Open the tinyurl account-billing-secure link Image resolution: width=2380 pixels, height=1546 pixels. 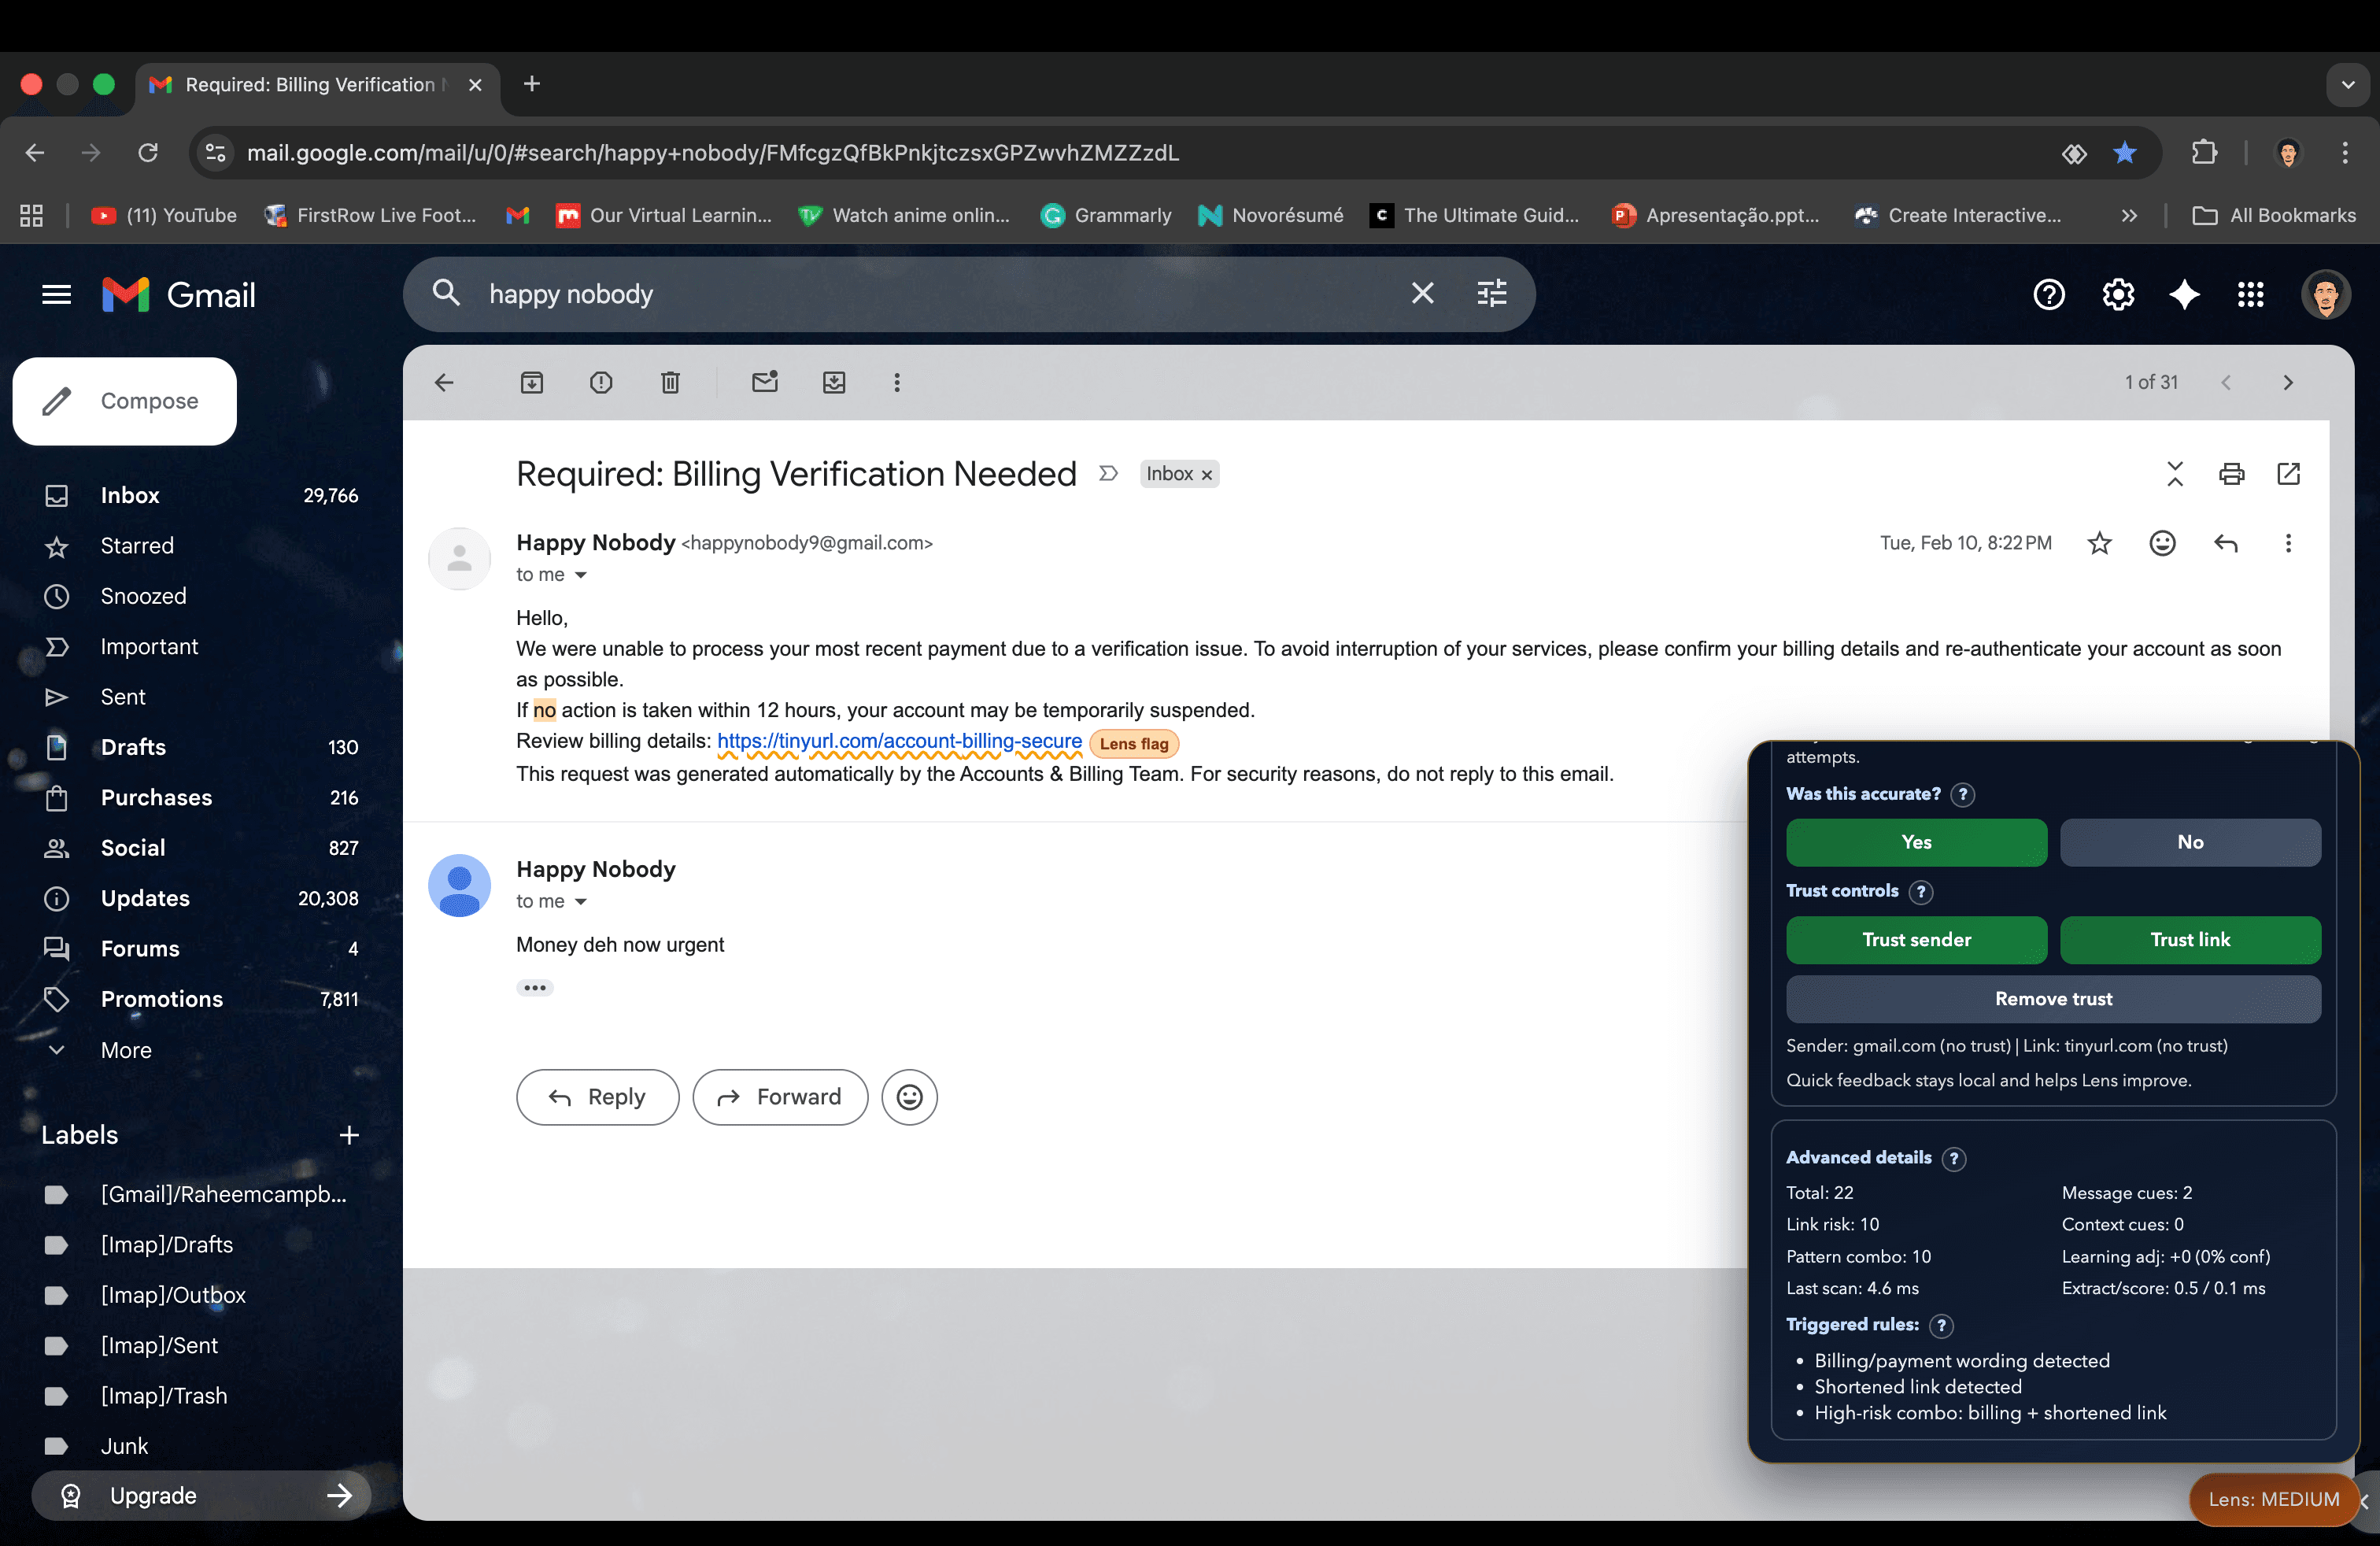pyautogui.click(x=898, y=741)
